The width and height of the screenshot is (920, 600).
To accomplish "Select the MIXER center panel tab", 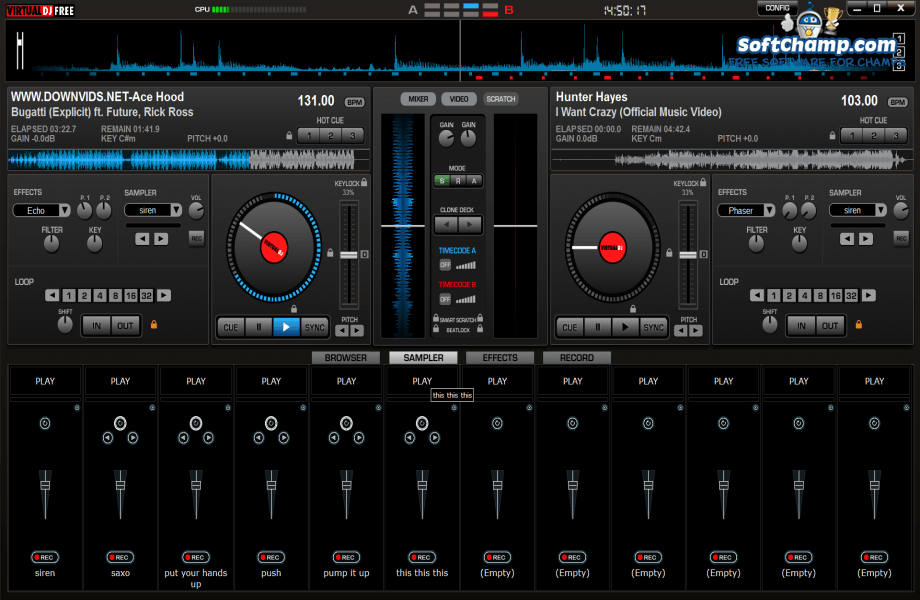I will [x=418, y=99].
